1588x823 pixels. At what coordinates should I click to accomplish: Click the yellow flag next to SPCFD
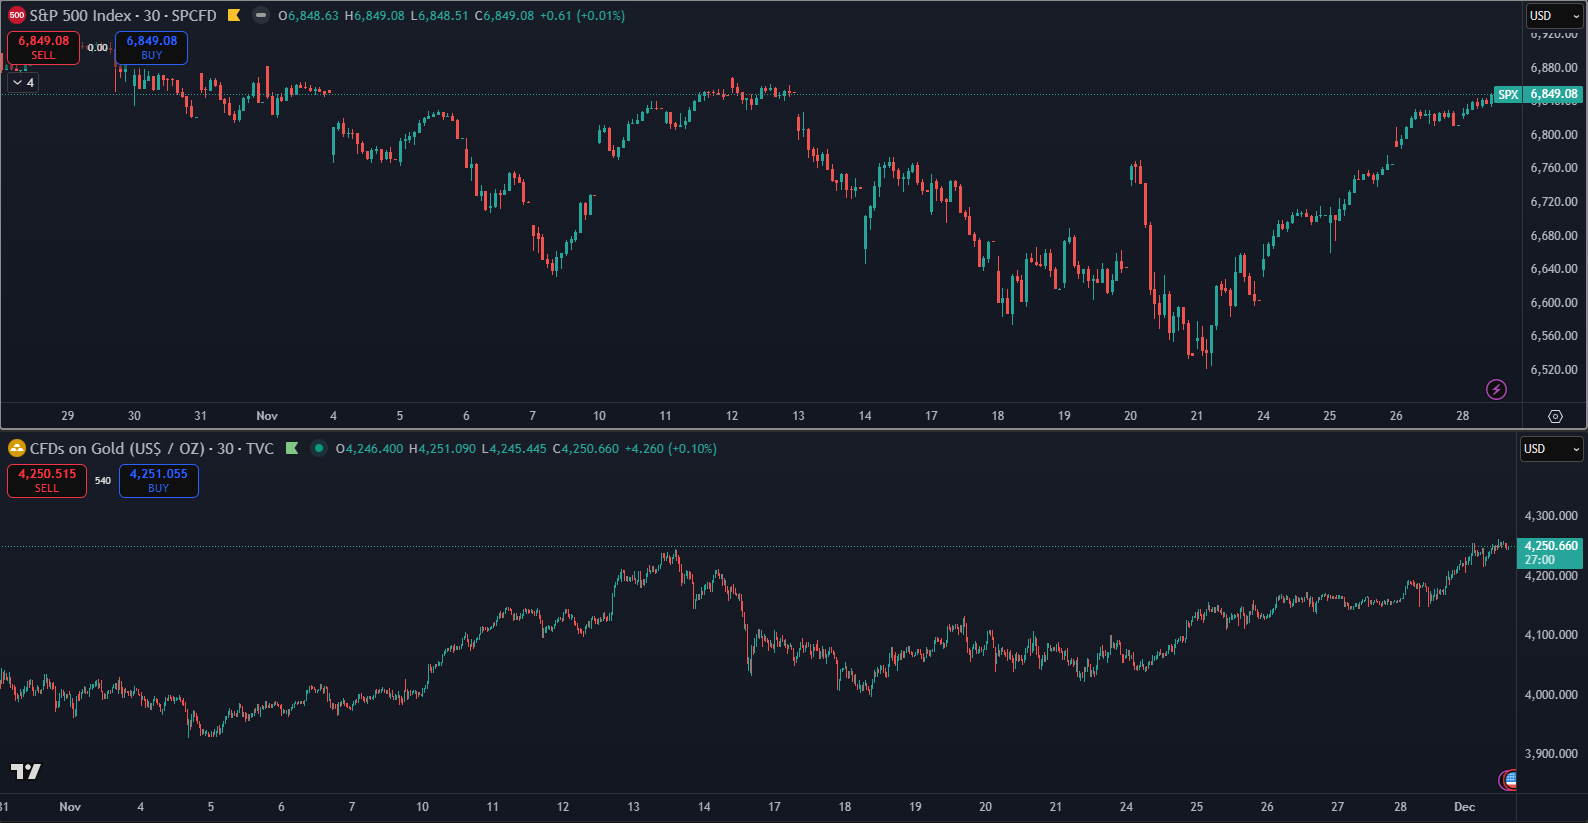click(x=234, y=16)
